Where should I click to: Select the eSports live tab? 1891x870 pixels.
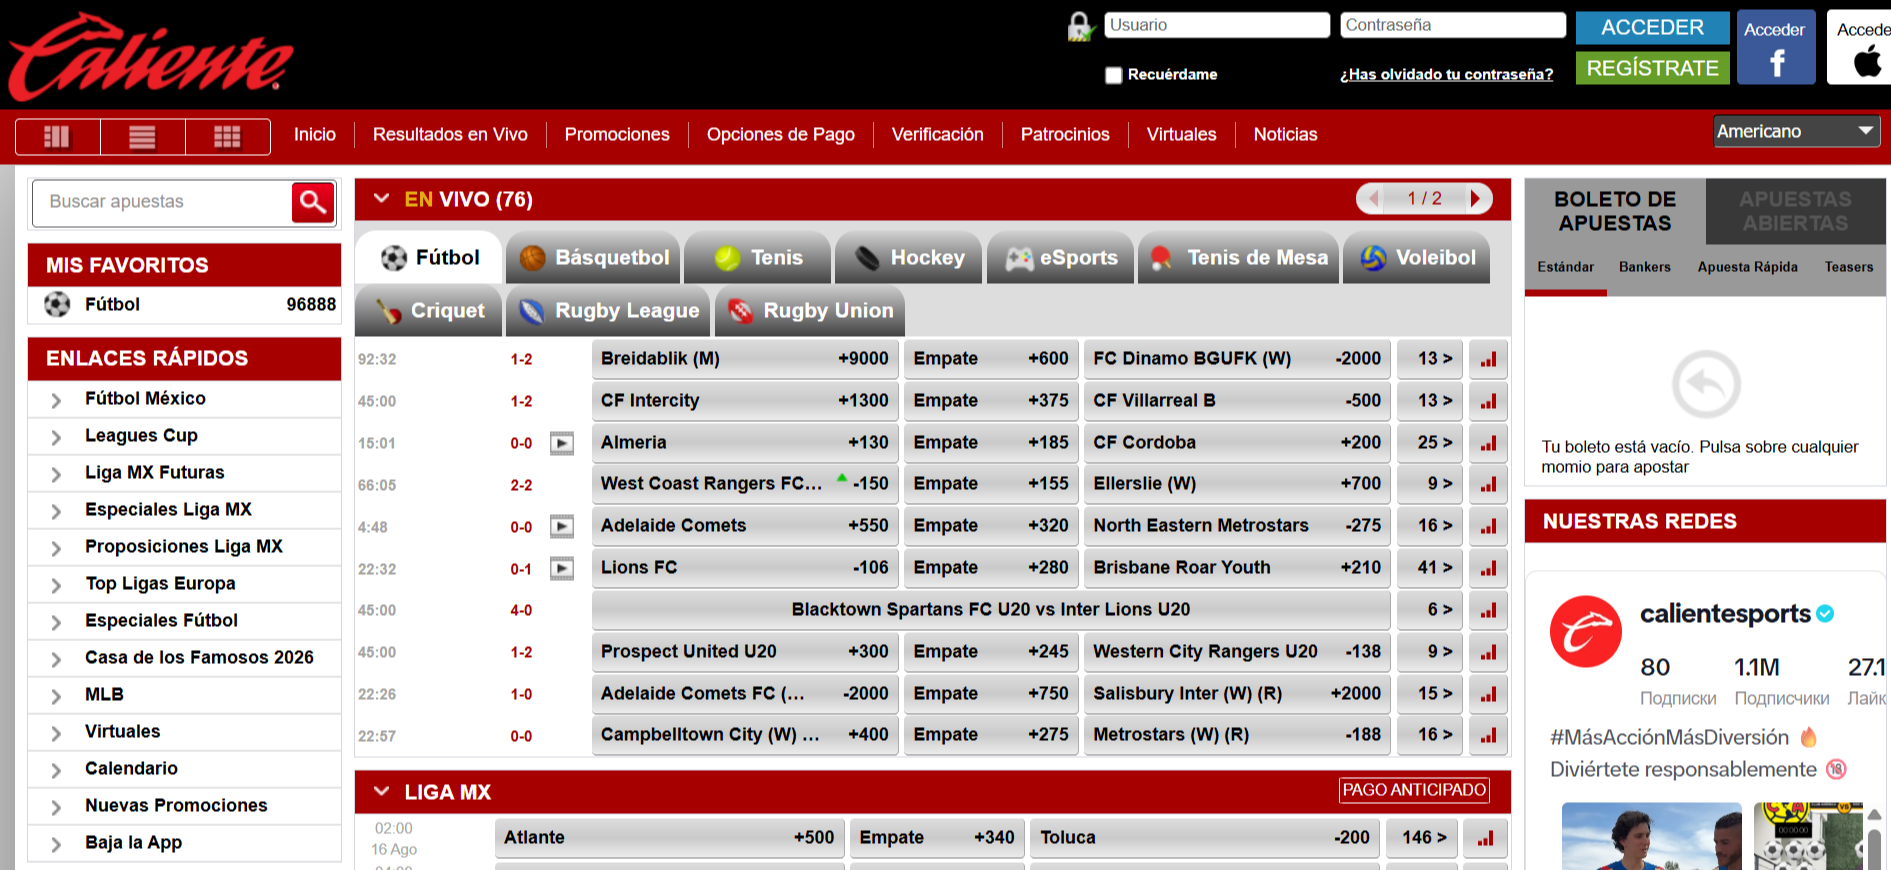tap(1060, 258)
